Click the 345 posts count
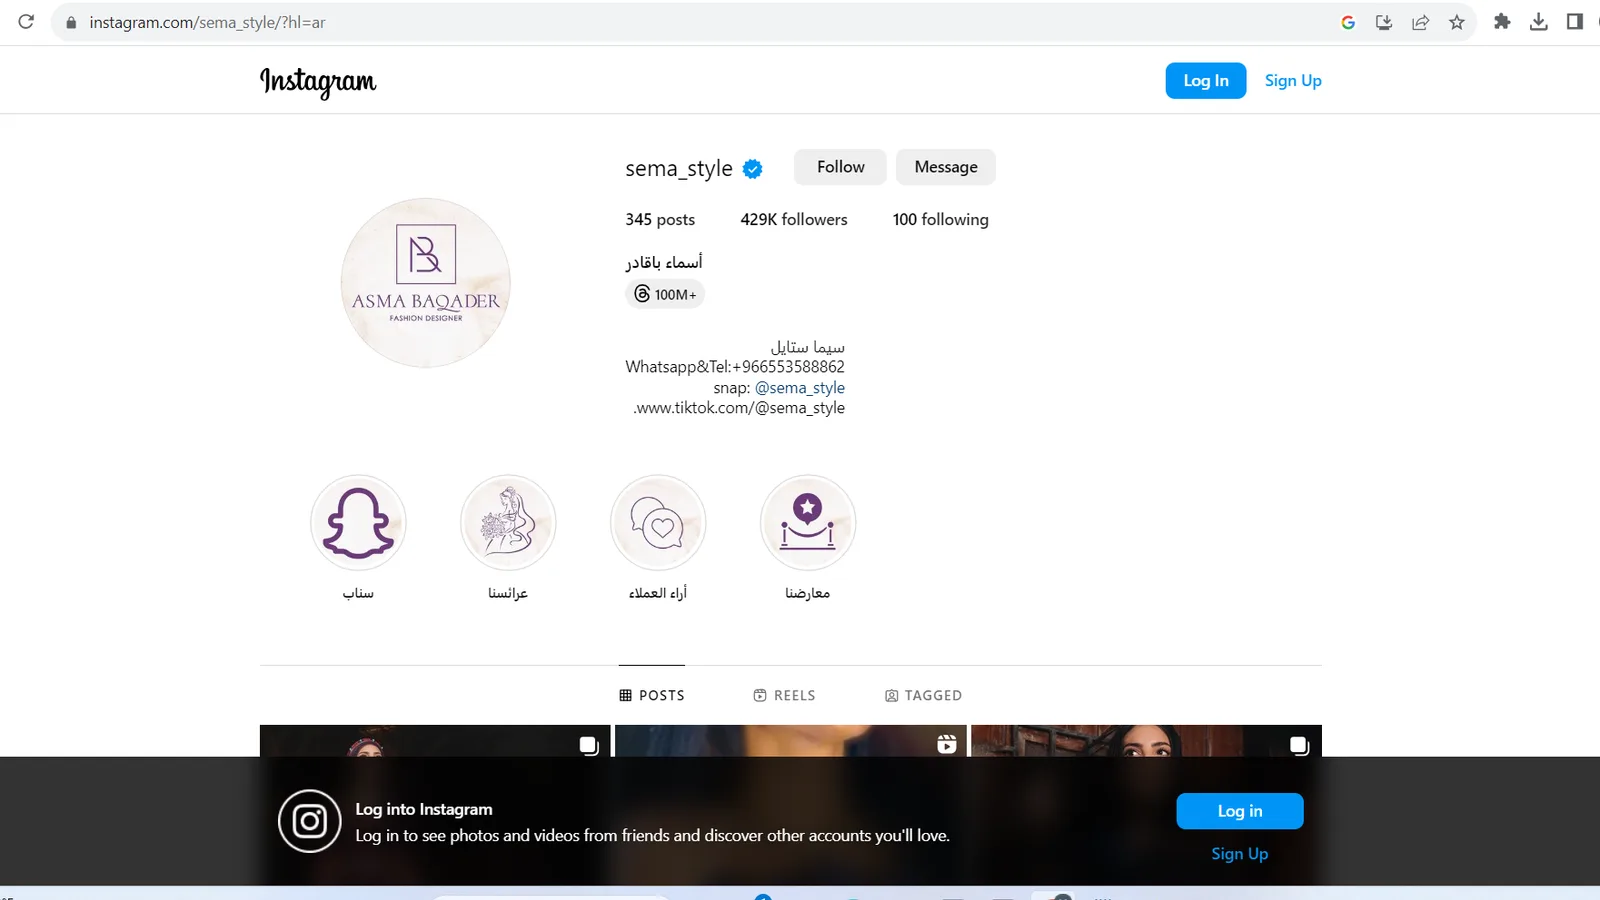Viewport: 1600px width, 900px height. [660, 220]
